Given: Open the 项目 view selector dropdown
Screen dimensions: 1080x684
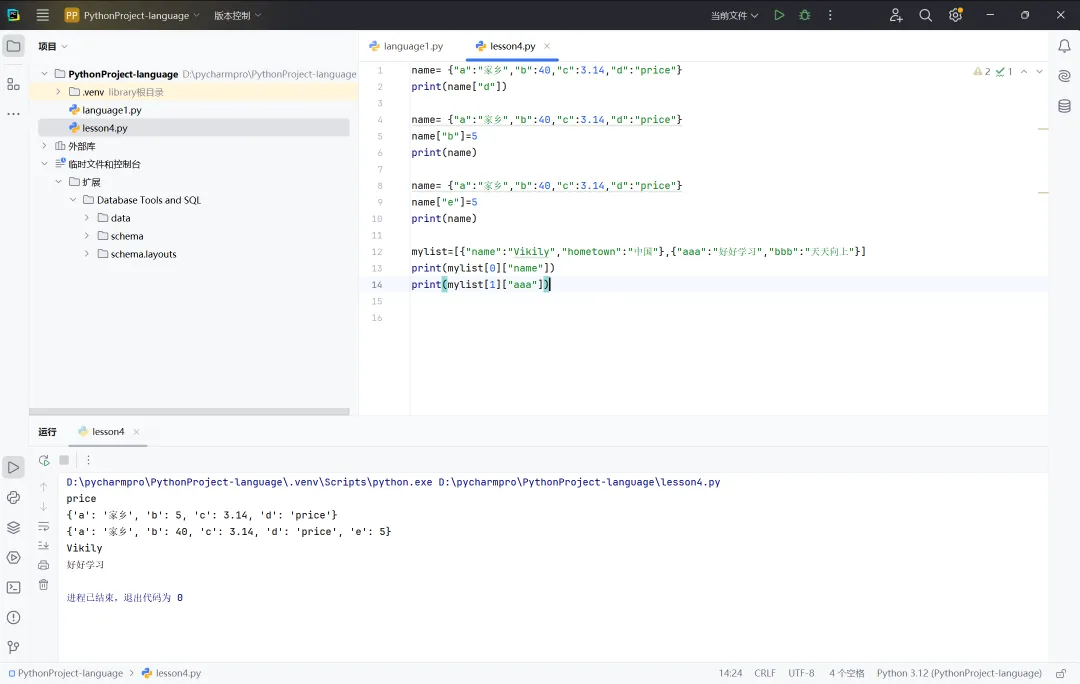Looking at the screenshot, I should [53, 46].
